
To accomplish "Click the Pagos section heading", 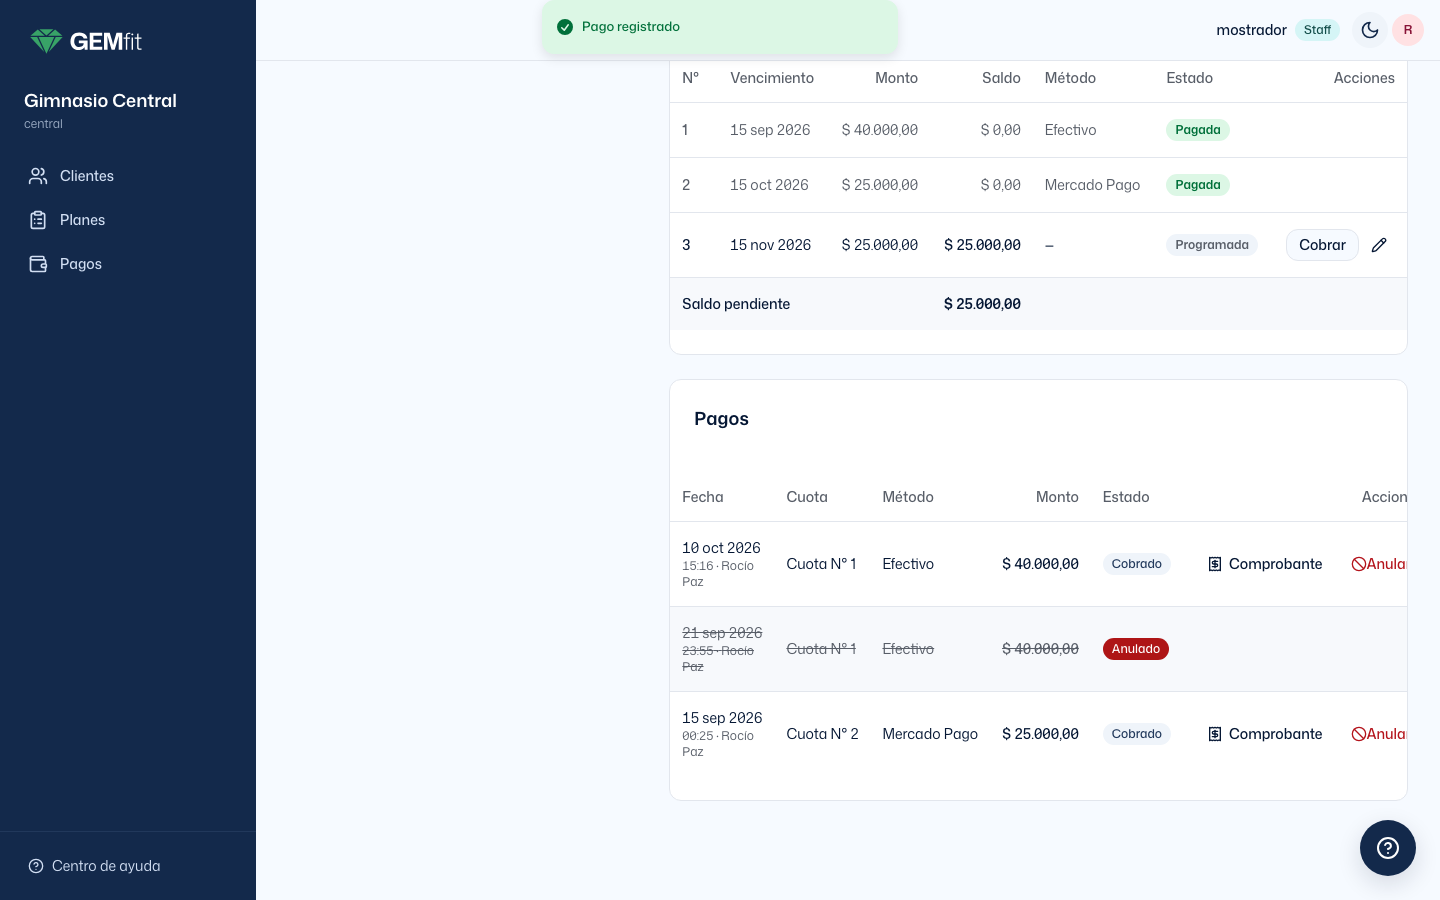I will coord(721,419).
